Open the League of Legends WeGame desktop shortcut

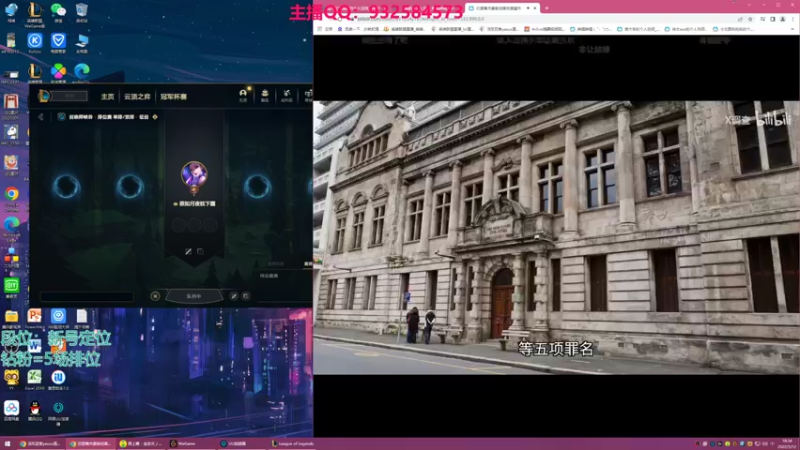click(35, 12)
